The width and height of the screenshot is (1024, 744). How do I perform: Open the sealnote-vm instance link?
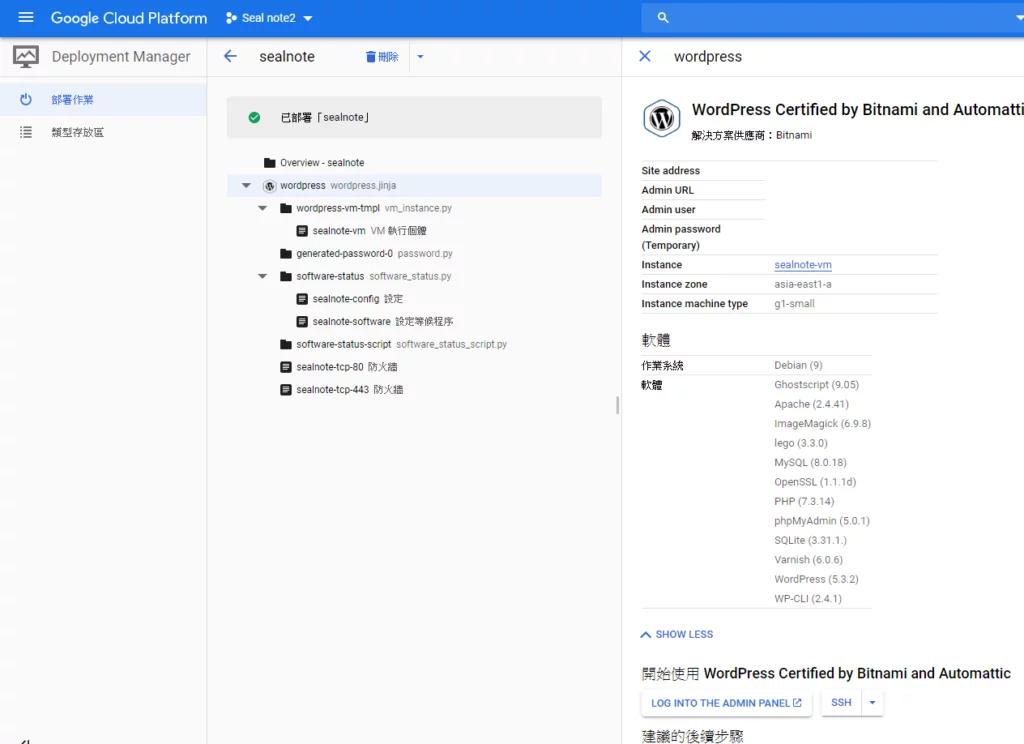tap(803, 265)
